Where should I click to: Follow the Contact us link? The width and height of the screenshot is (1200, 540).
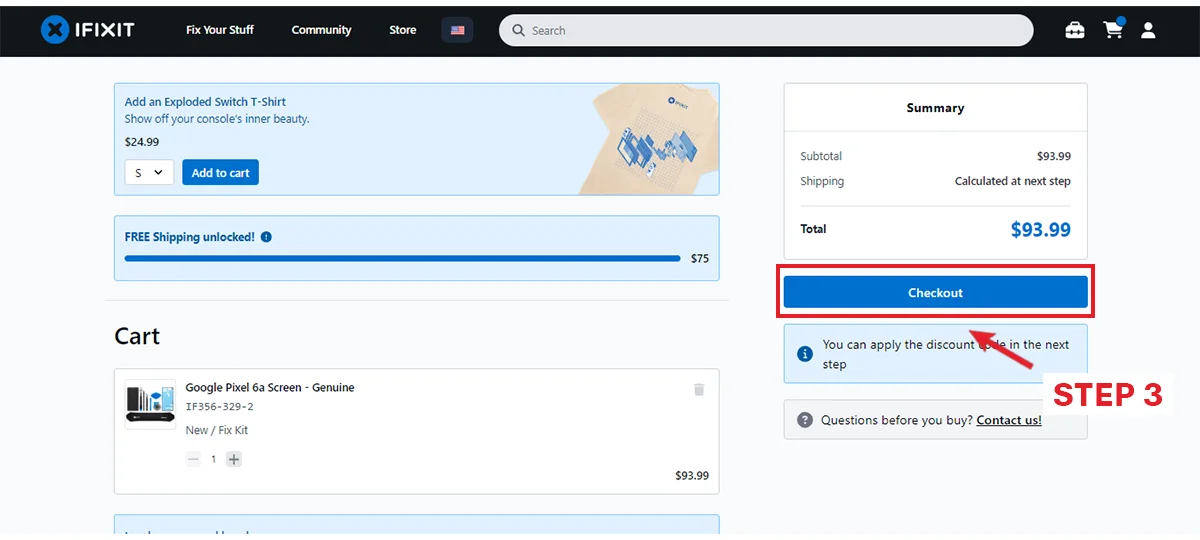1008,420
